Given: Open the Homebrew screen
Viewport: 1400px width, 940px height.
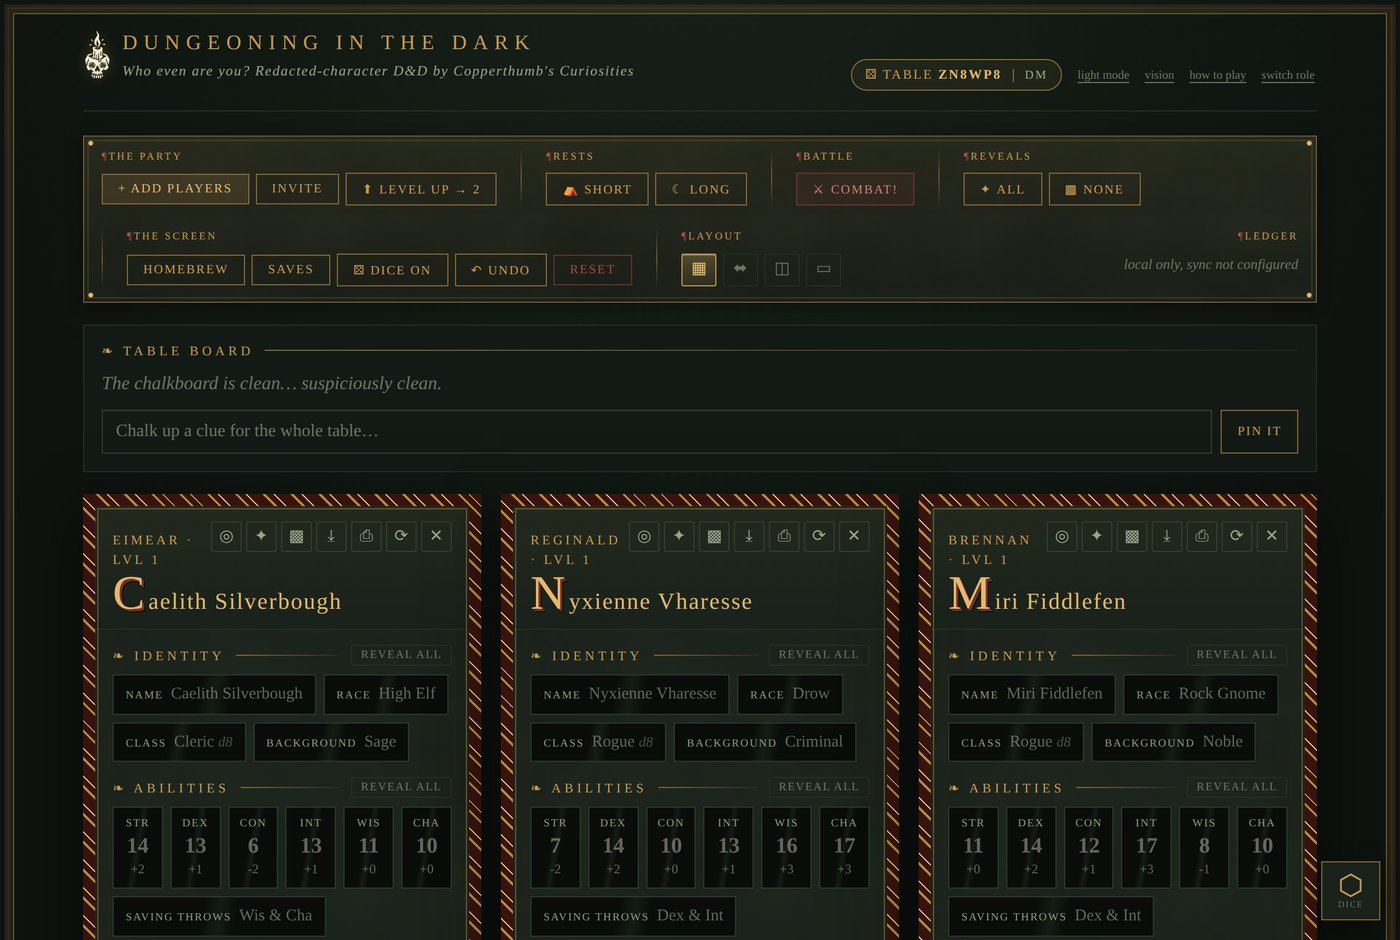Looking at the screenshot, I should coord(186,270).
